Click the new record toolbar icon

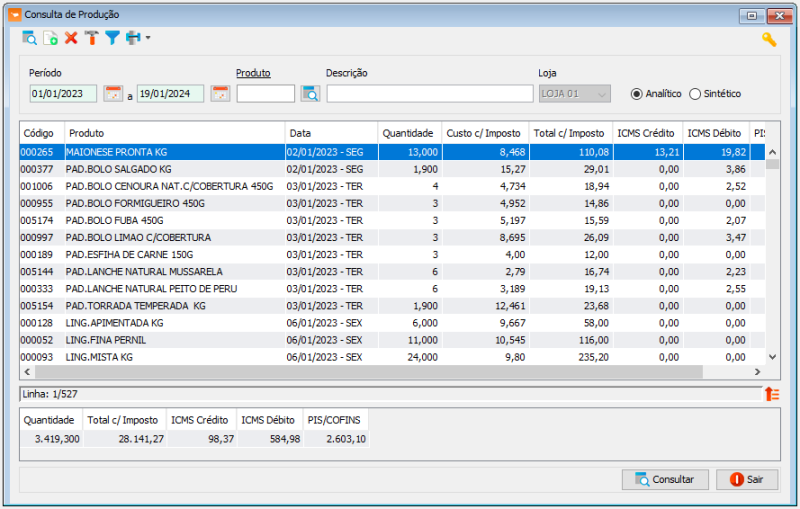point(51,38)
